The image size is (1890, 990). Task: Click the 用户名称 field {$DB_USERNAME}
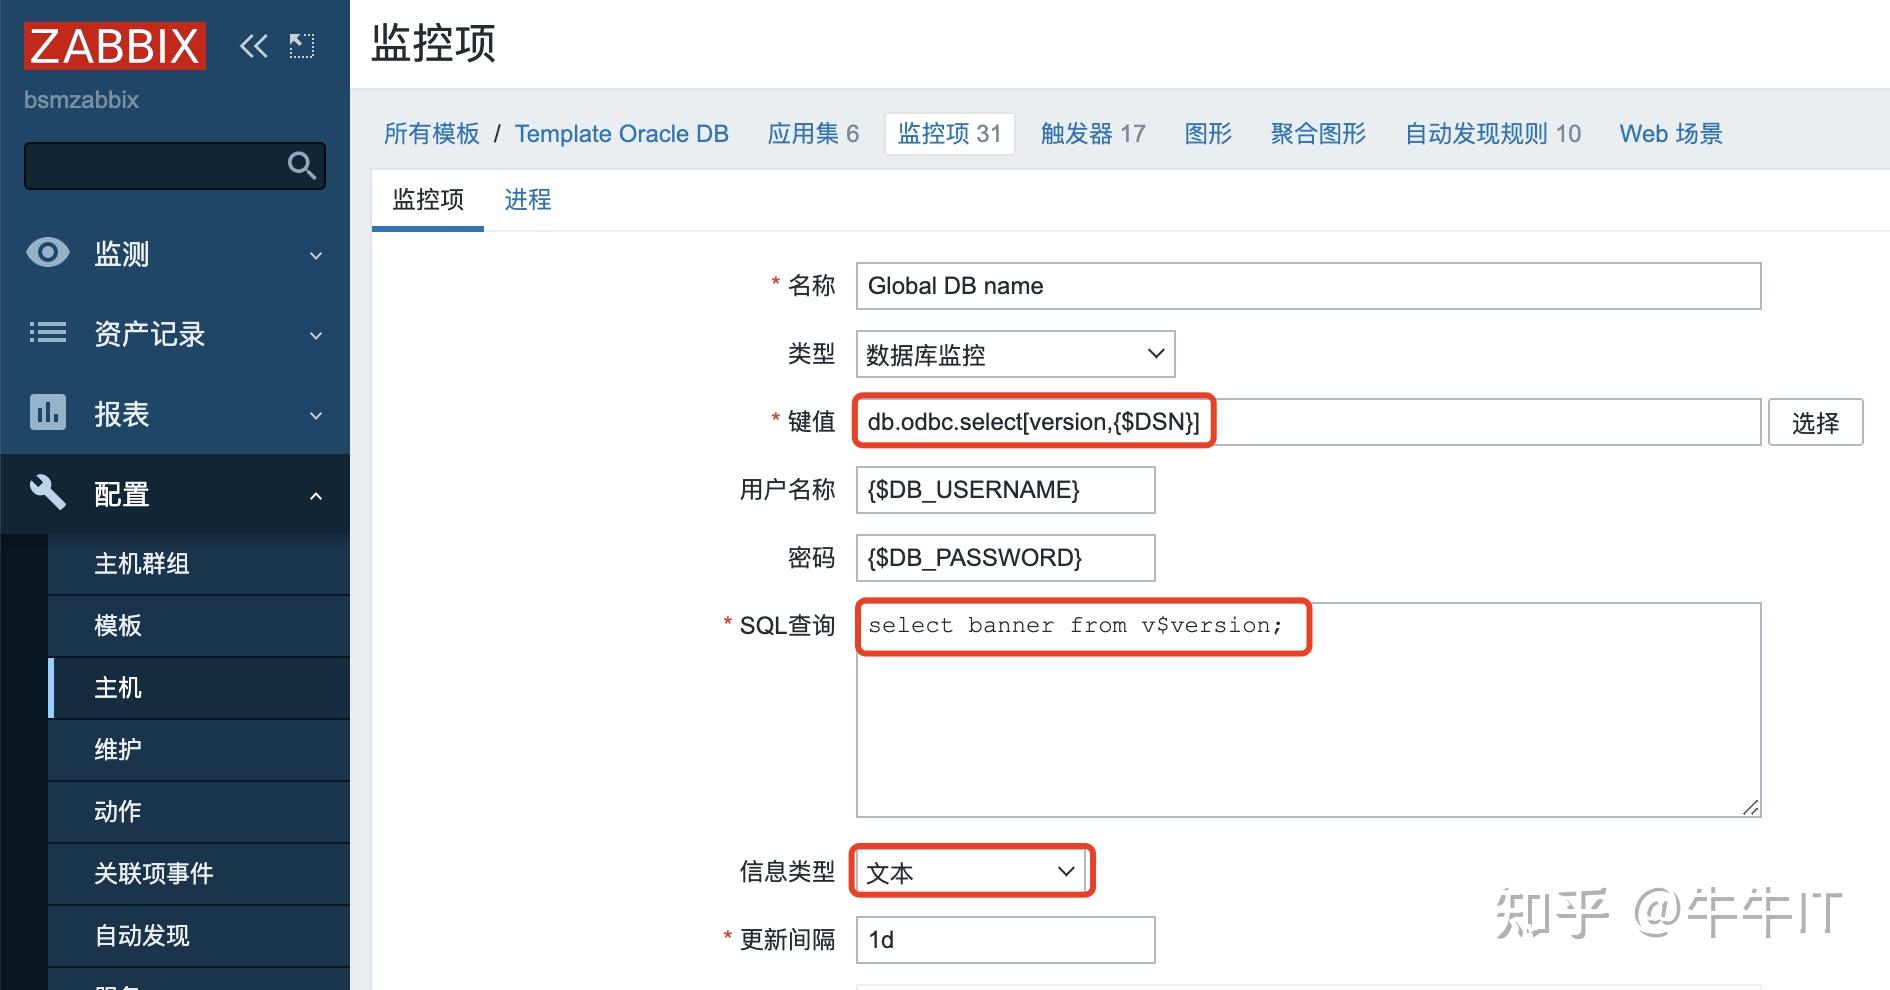click(1005, 490)
